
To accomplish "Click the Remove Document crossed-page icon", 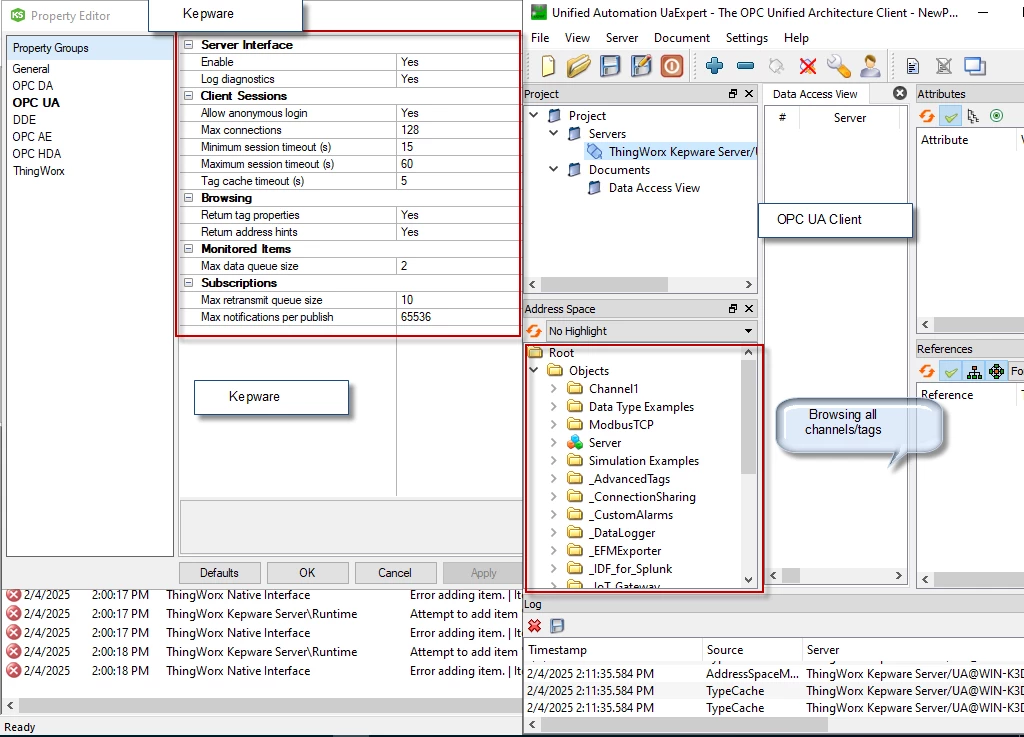I will click(944, 66).
